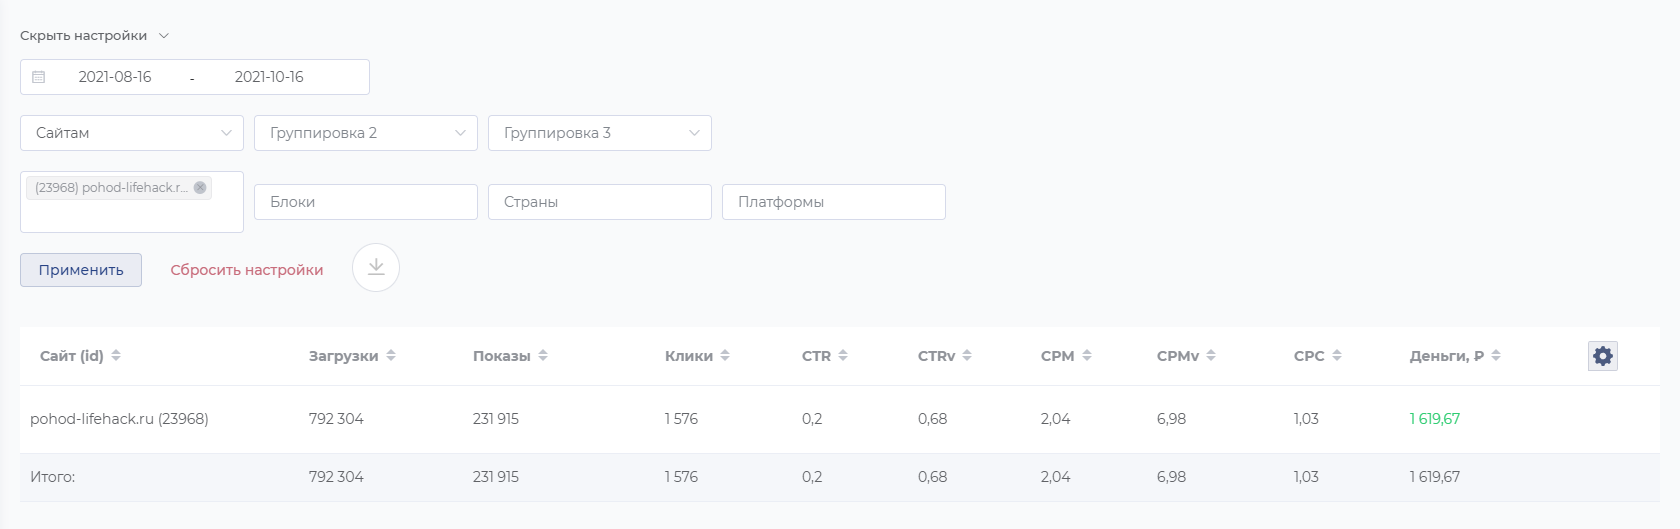1680x529 pixels.
Task: Sort by CTR column arrows
Action: (x=843, y=356)
